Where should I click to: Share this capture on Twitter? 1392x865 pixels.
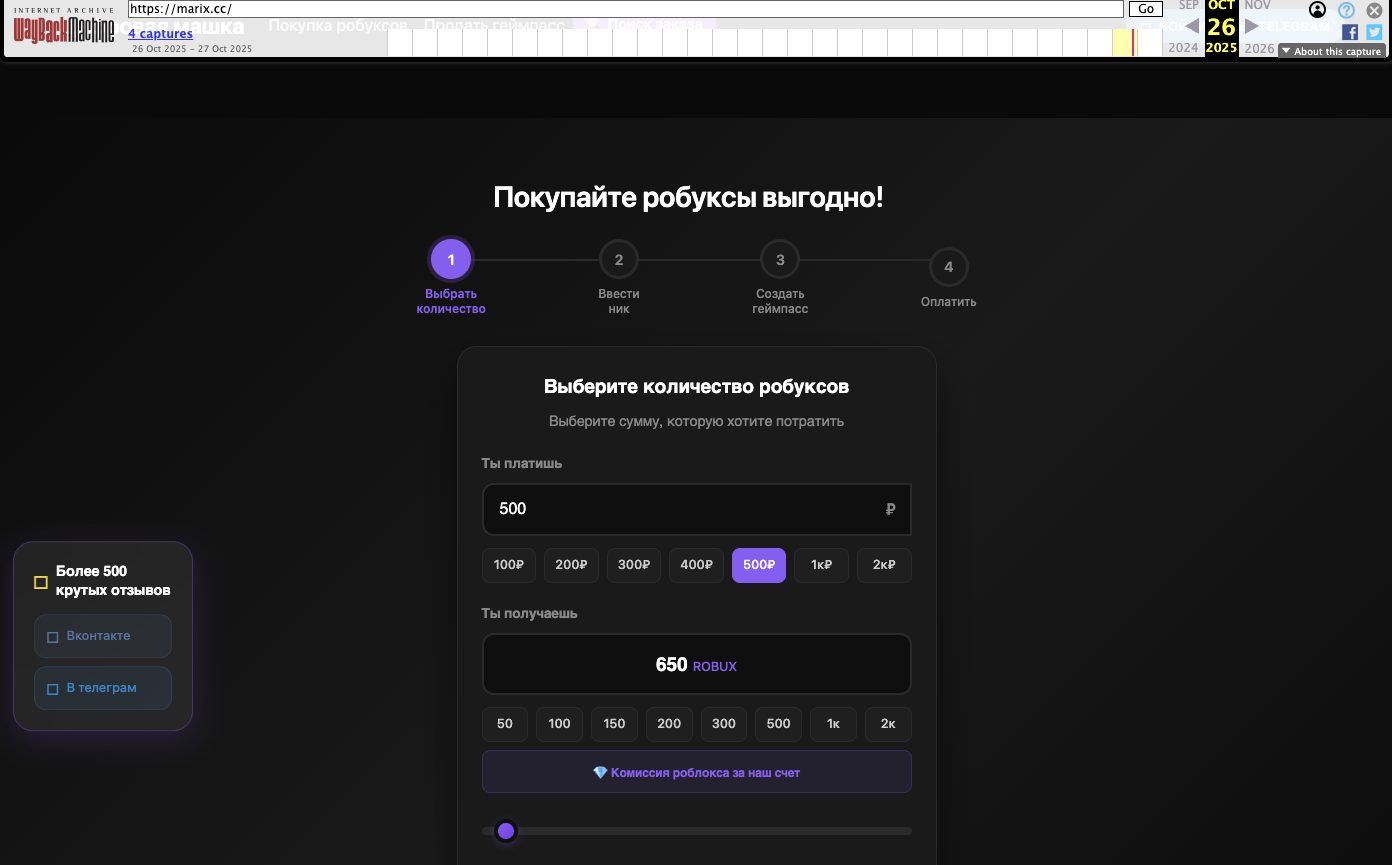[1374, 32]
